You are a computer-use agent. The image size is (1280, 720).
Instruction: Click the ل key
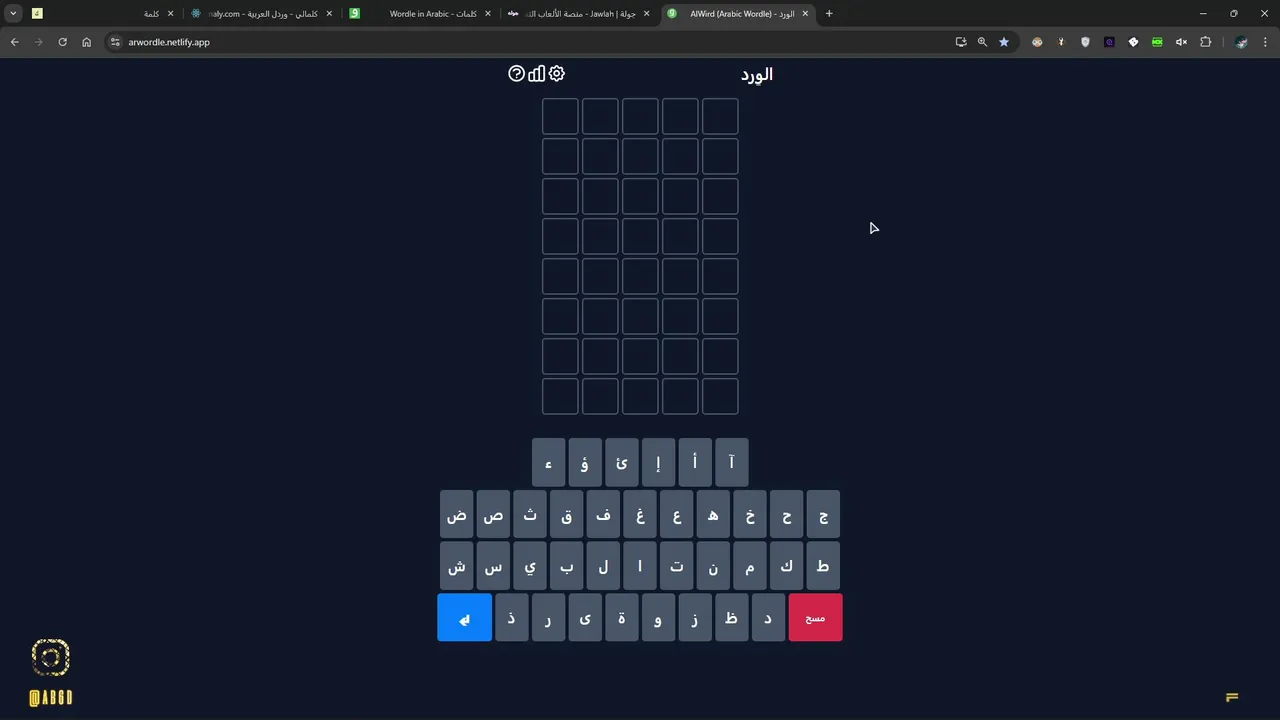[x=603, y=567]
